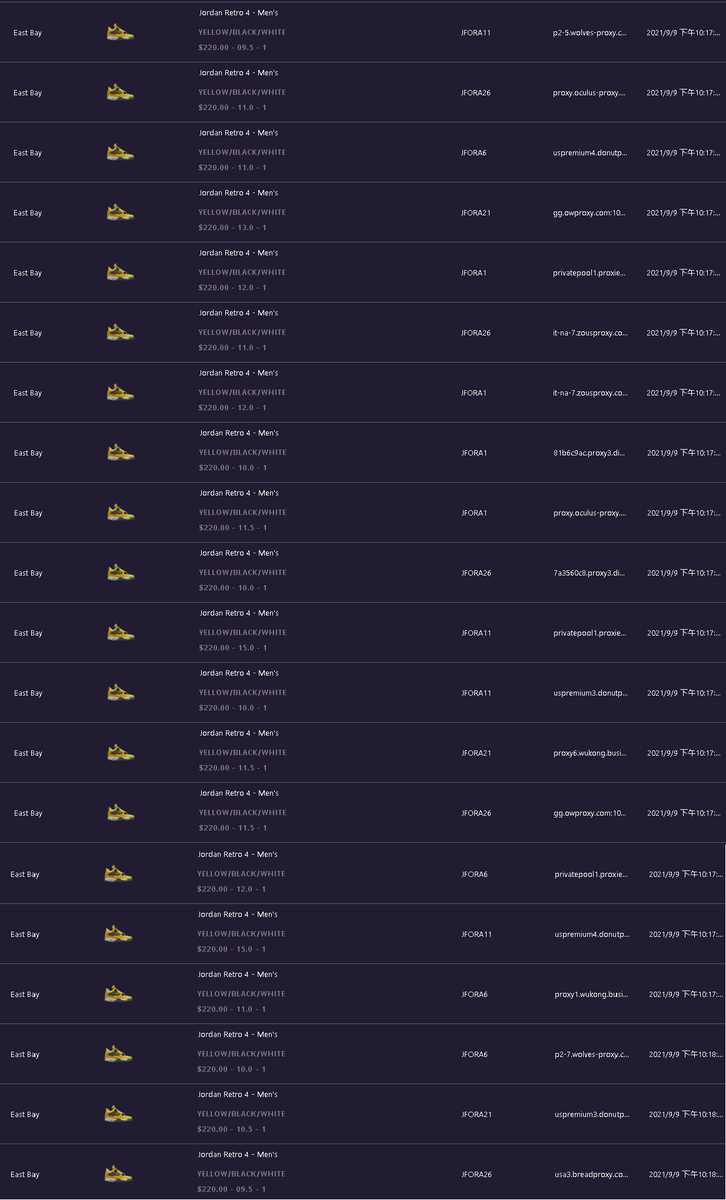Select the shoe thumbnail in JFORA26 gg.owproxy row
Screen dimensions: 726x1200
pyautogui.click(x=120, y=813)
